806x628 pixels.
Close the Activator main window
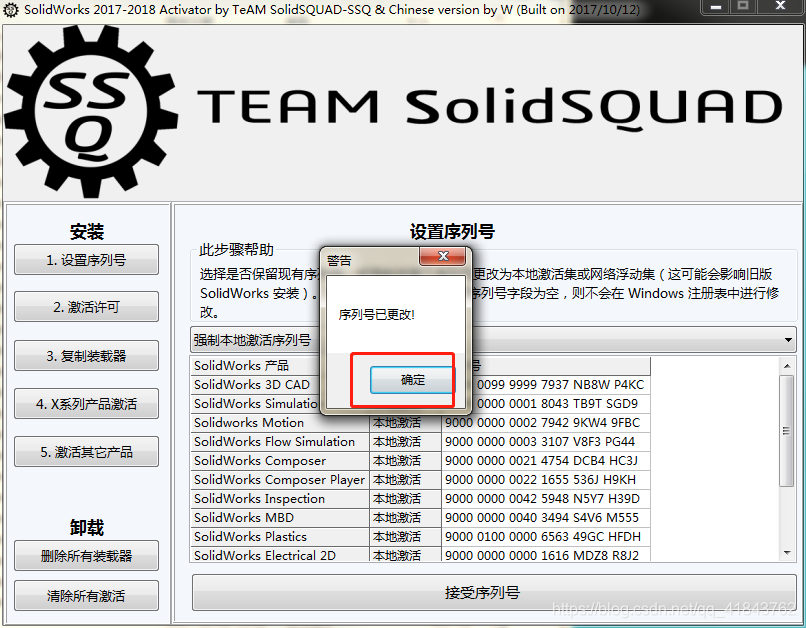[x=780, y=7]
